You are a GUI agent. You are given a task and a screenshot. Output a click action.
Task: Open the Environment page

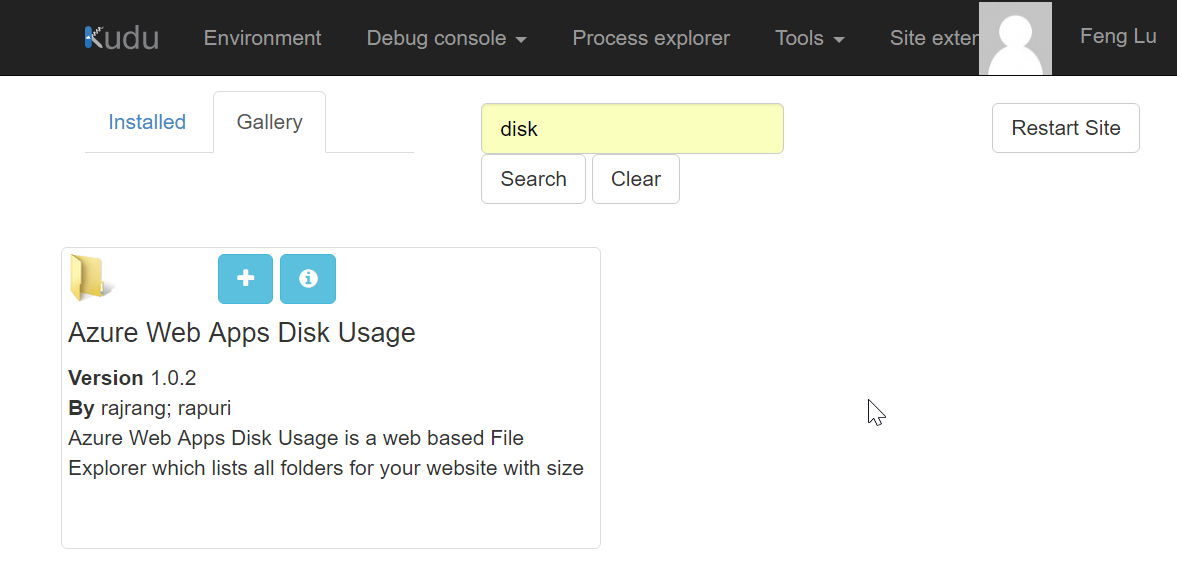click(x=262, y=38)
